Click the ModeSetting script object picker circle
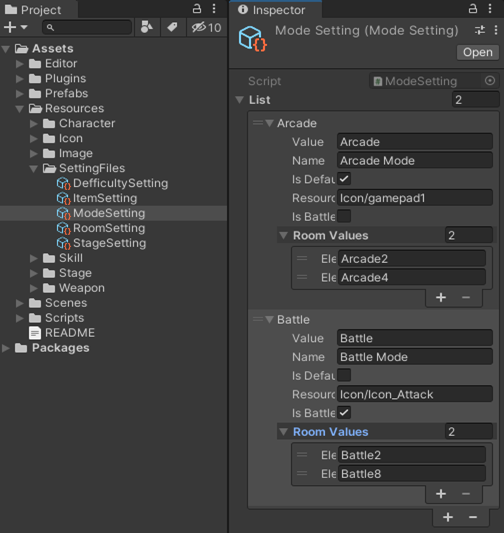 coord(490,81)
